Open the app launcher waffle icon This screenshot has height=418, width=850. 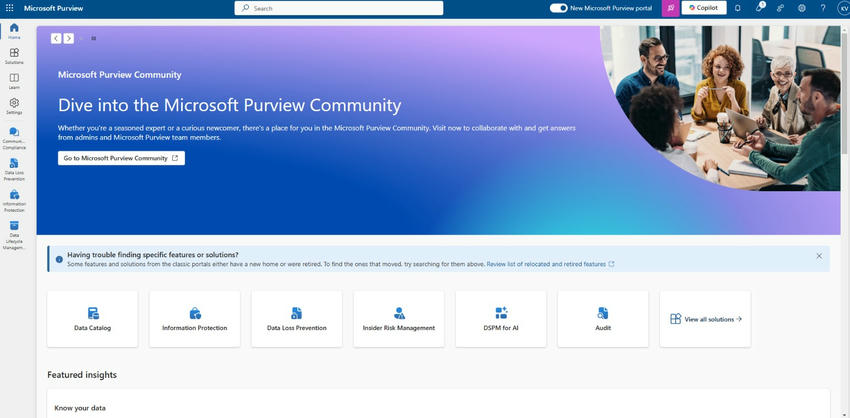pyautogui.click(x=9, y=8)
